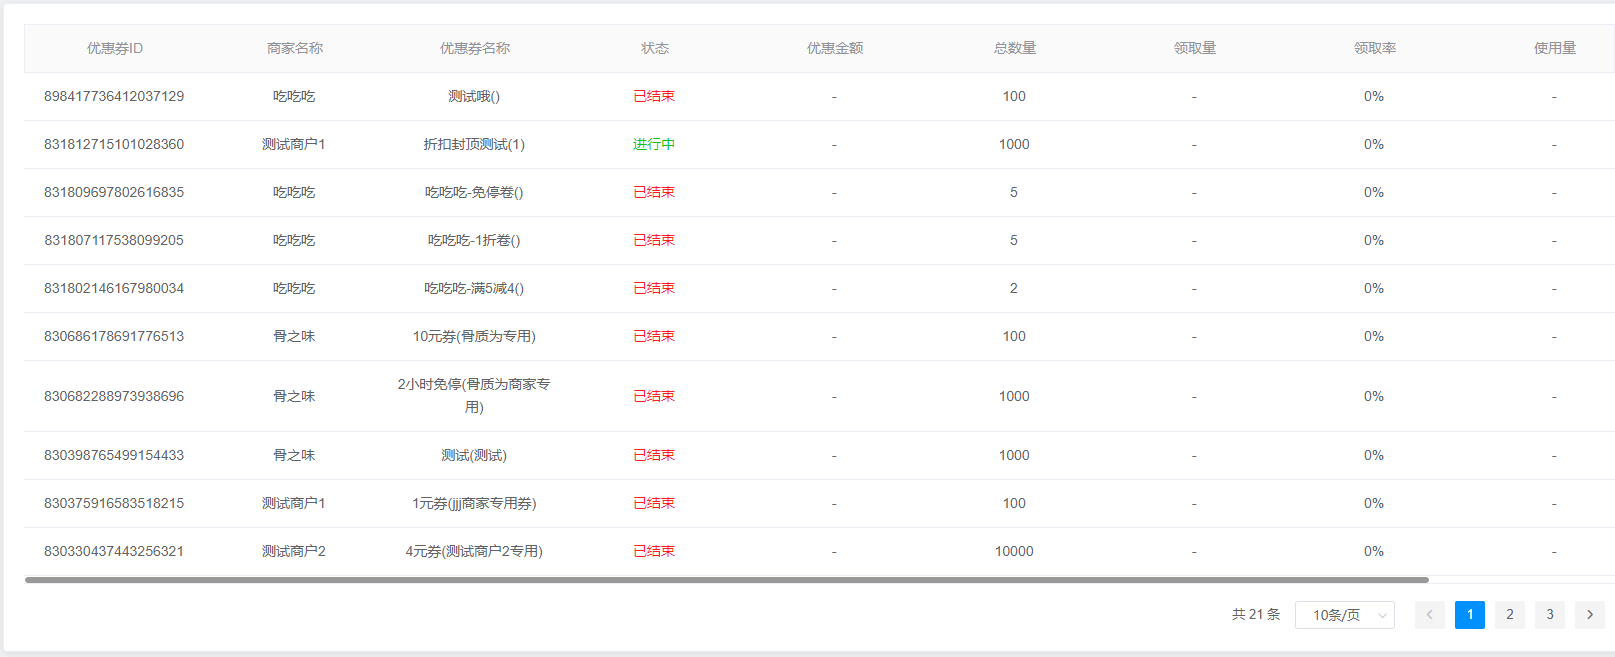This screenshot has height=657, width=1615.
Task: Select current page 1 button
Action: (x=1469, y=615)
